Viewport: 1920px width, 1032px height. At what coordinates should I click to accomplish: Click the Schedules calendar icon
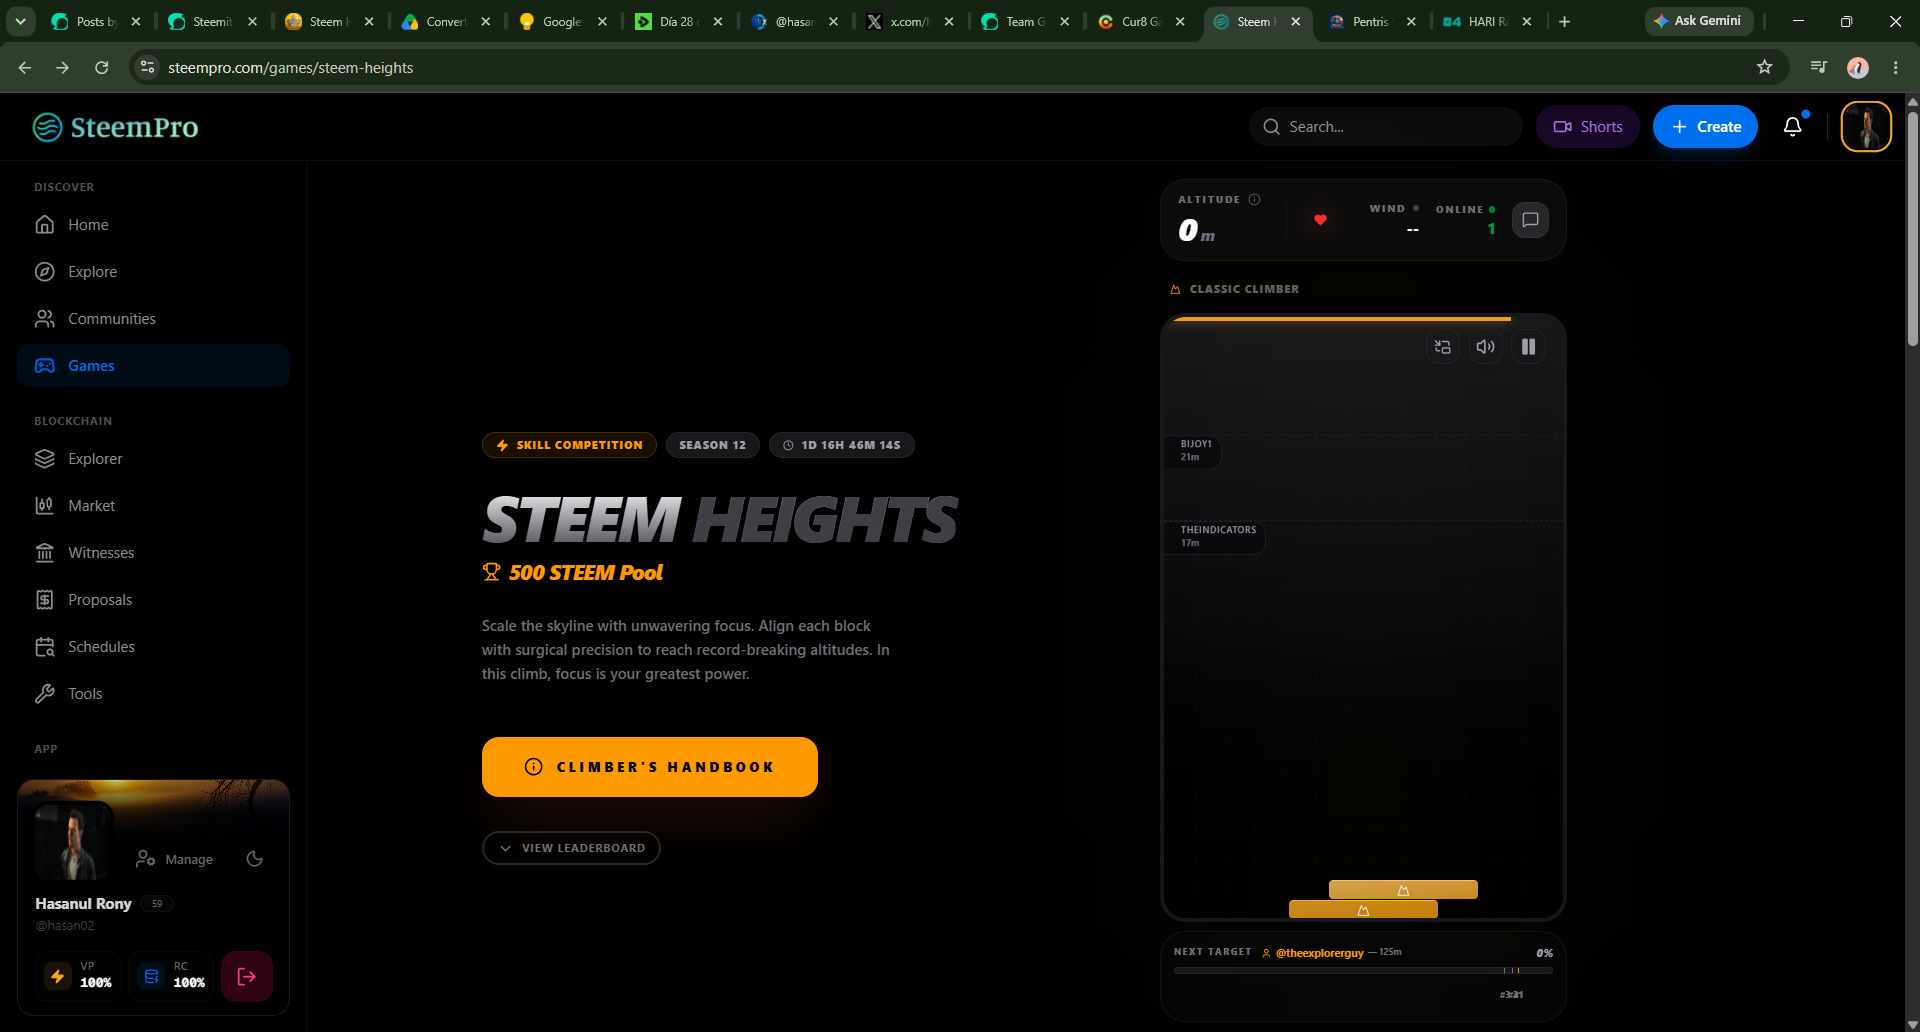(x=45, y=647)
